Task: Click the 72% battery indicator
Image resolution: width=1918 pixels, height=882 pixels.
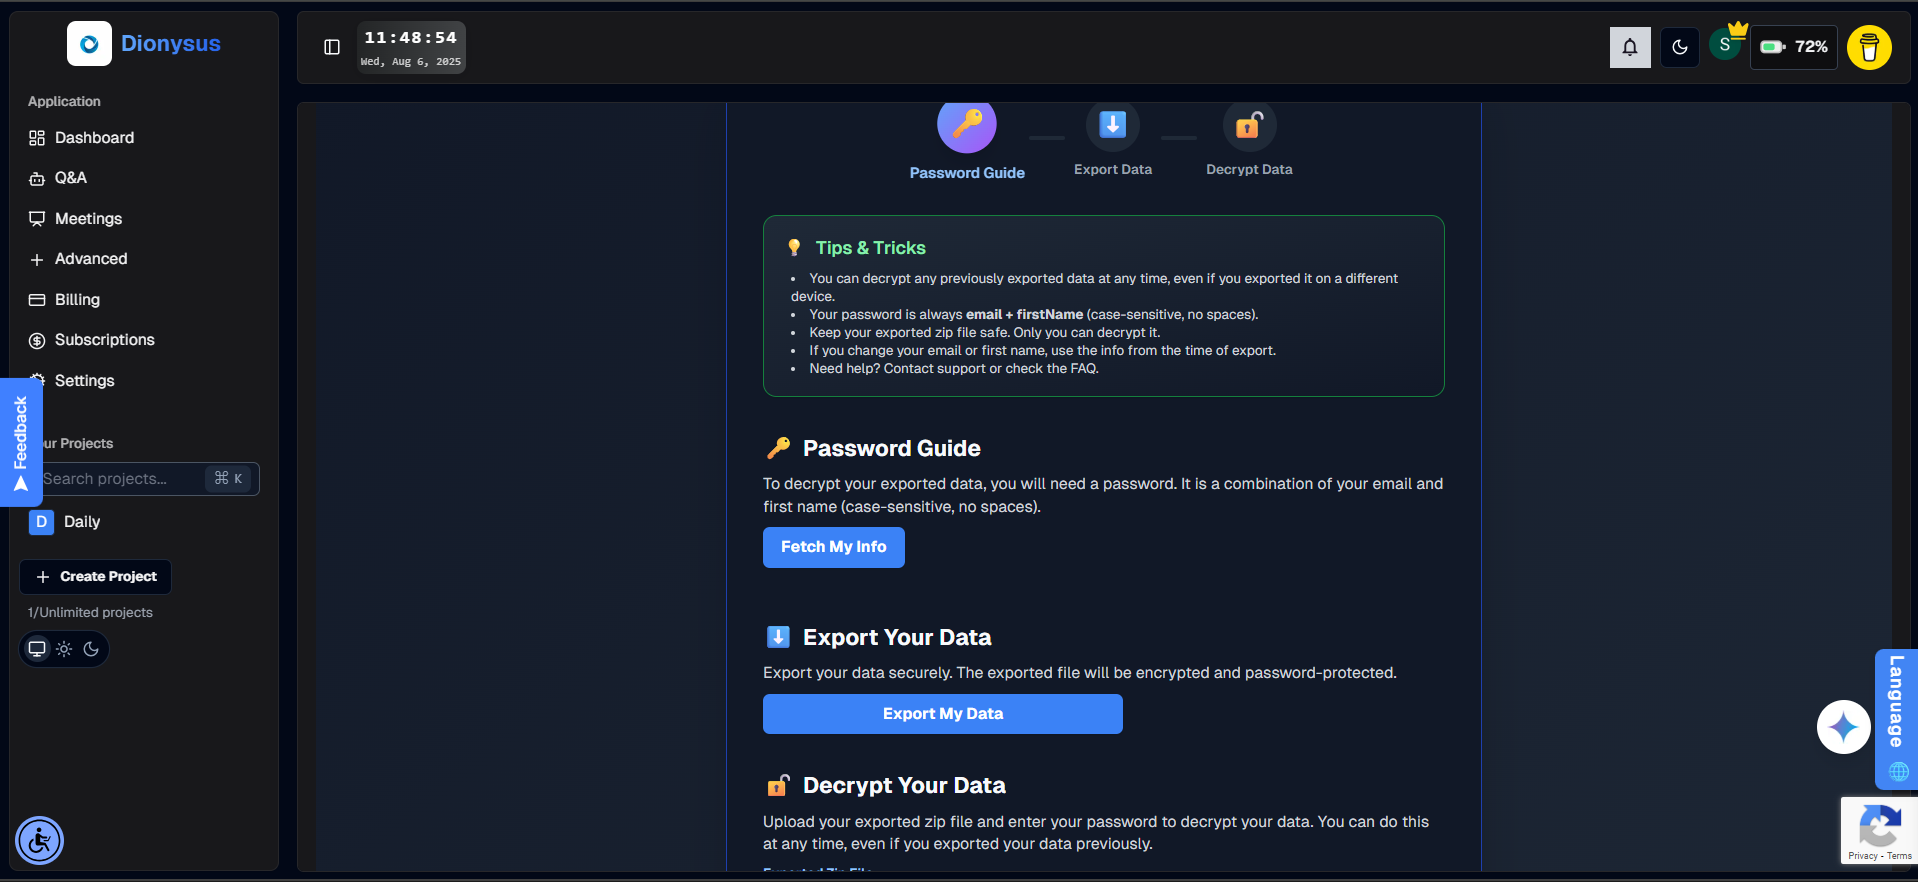Action: pos(1794,47)
